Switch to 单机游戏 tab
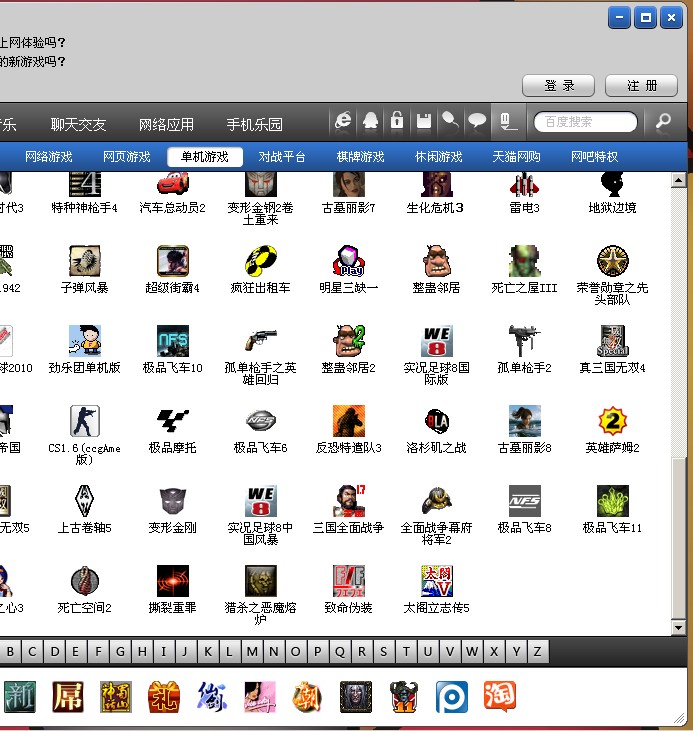Image resolution: width=693 pixels, height=731 pixels. point(205,157)
